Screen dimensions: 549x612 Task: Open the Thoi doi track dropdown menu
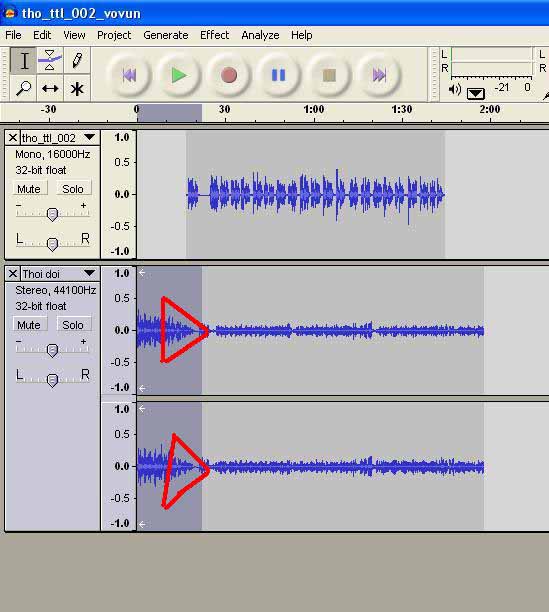point(89,273)
